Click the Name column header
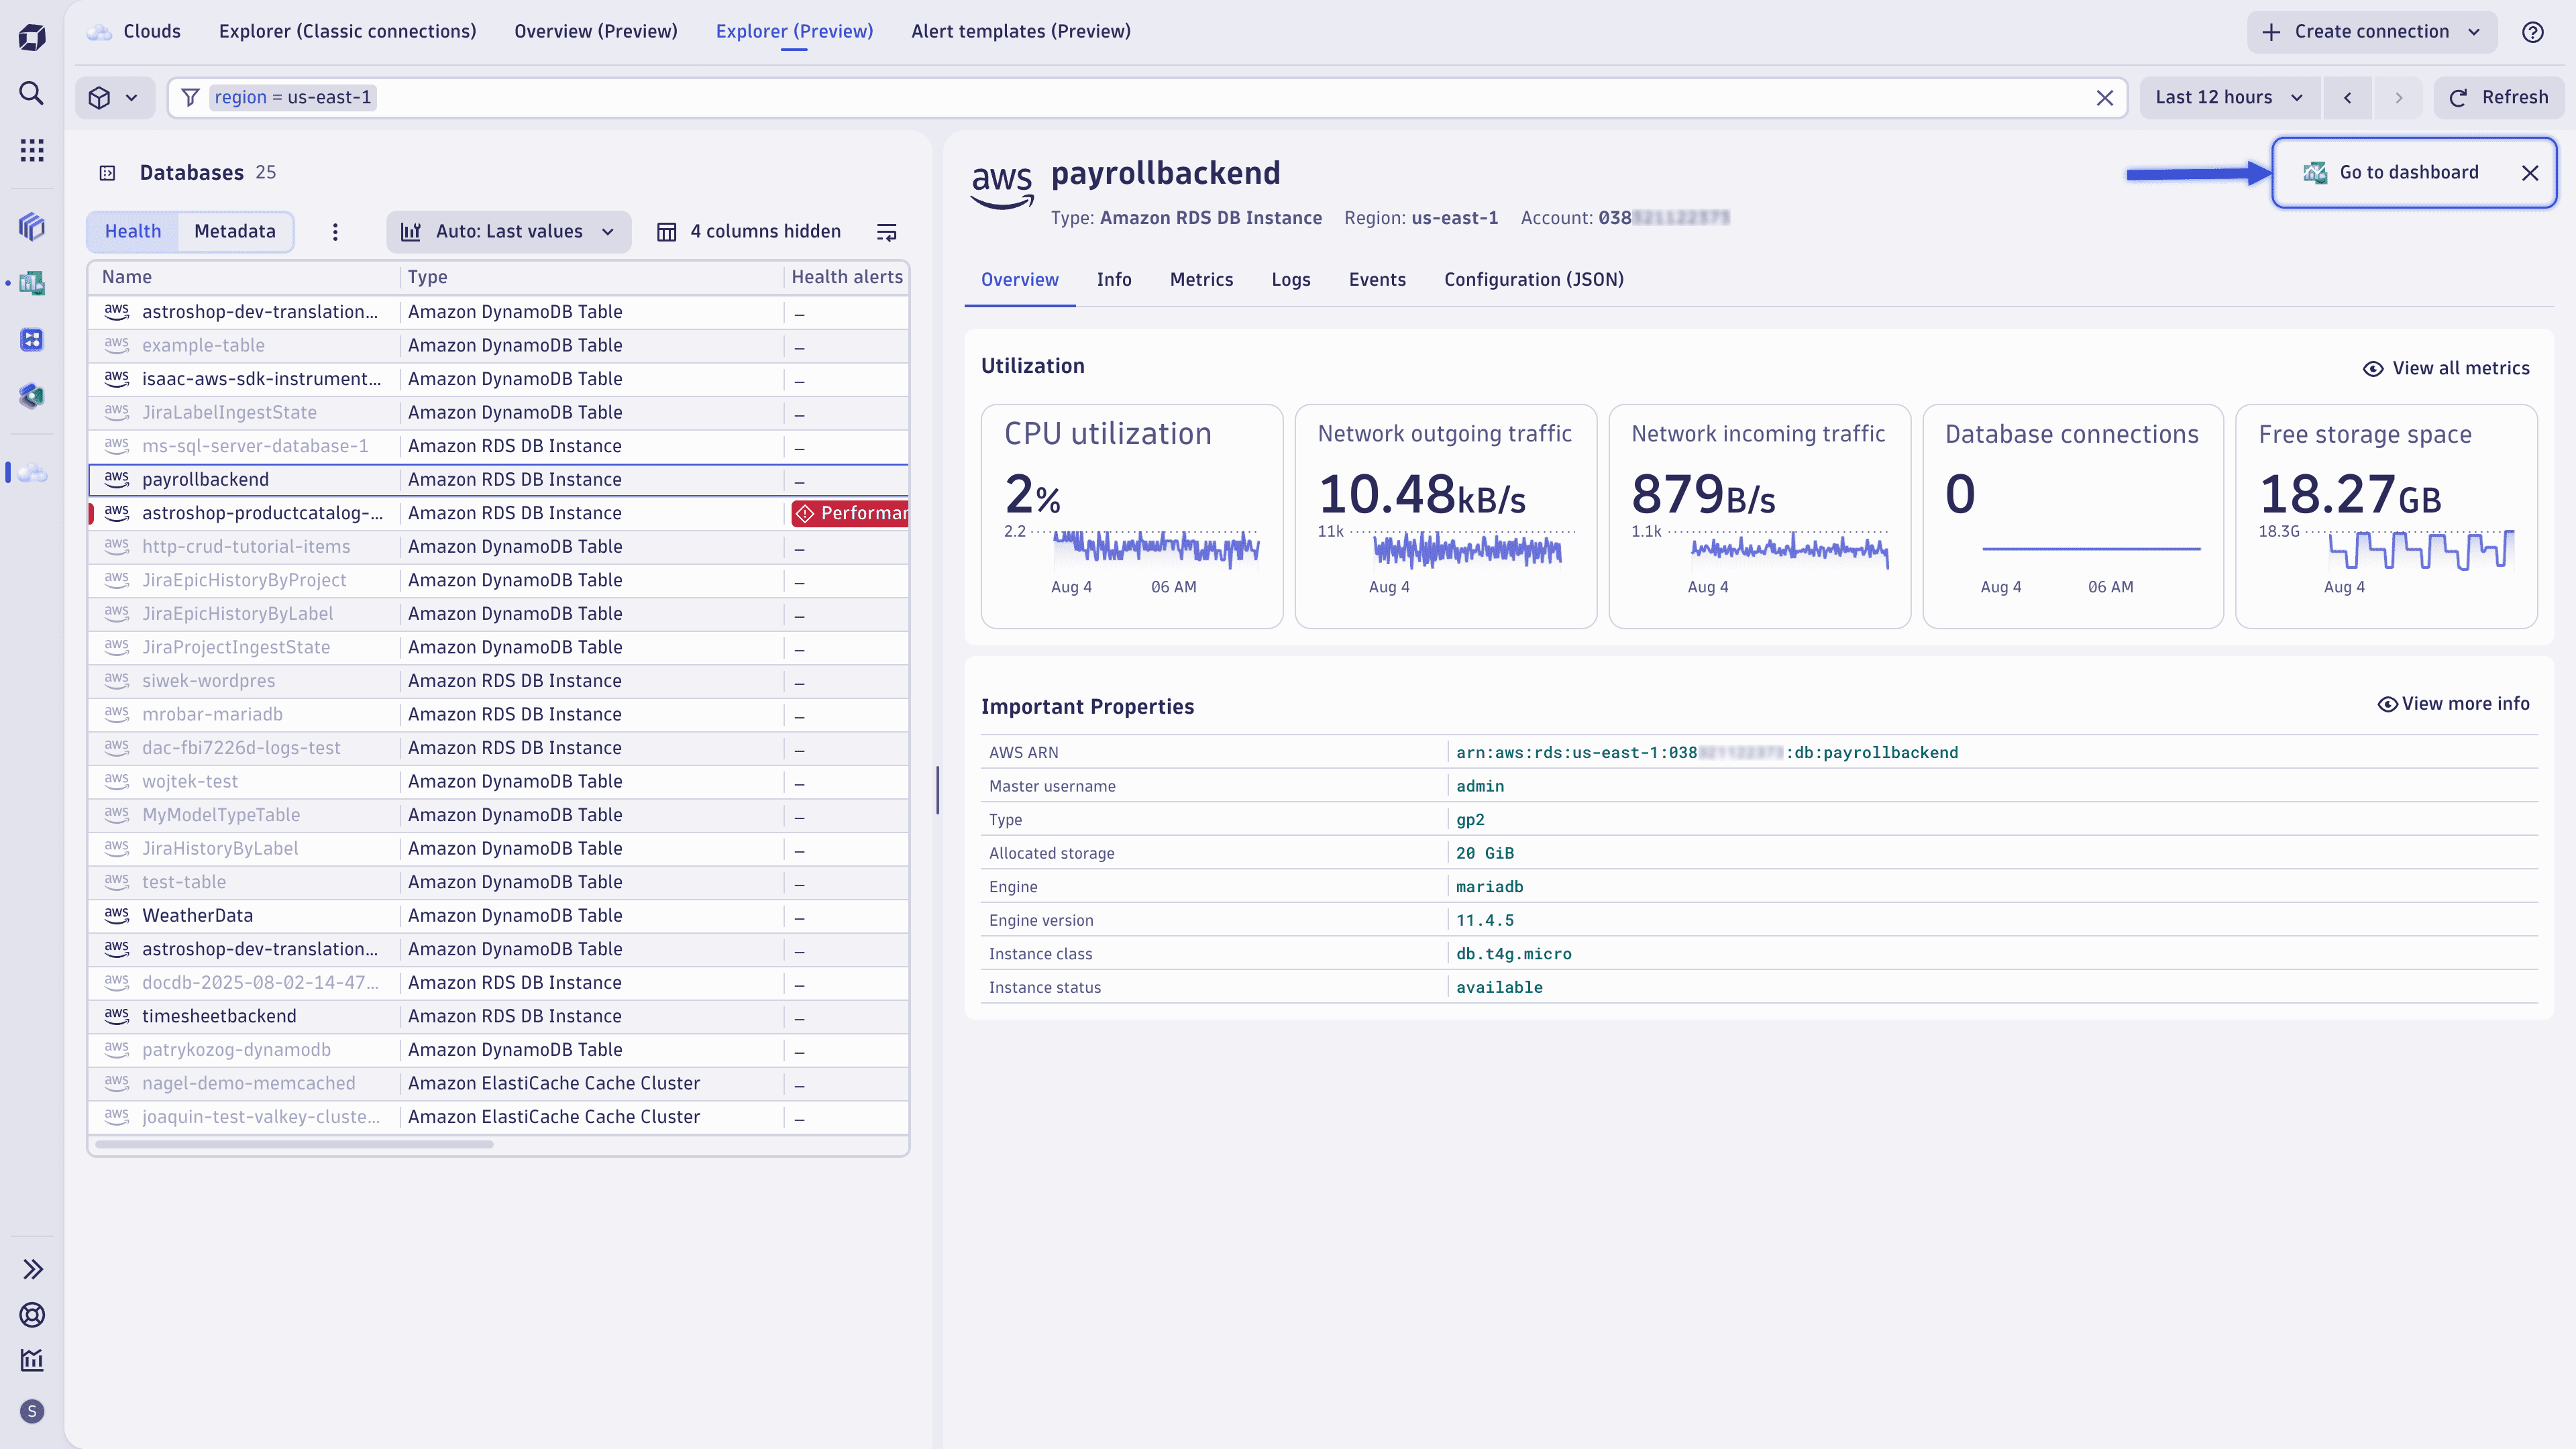This screenshot has height=1449, width=2576. point(127,278)
